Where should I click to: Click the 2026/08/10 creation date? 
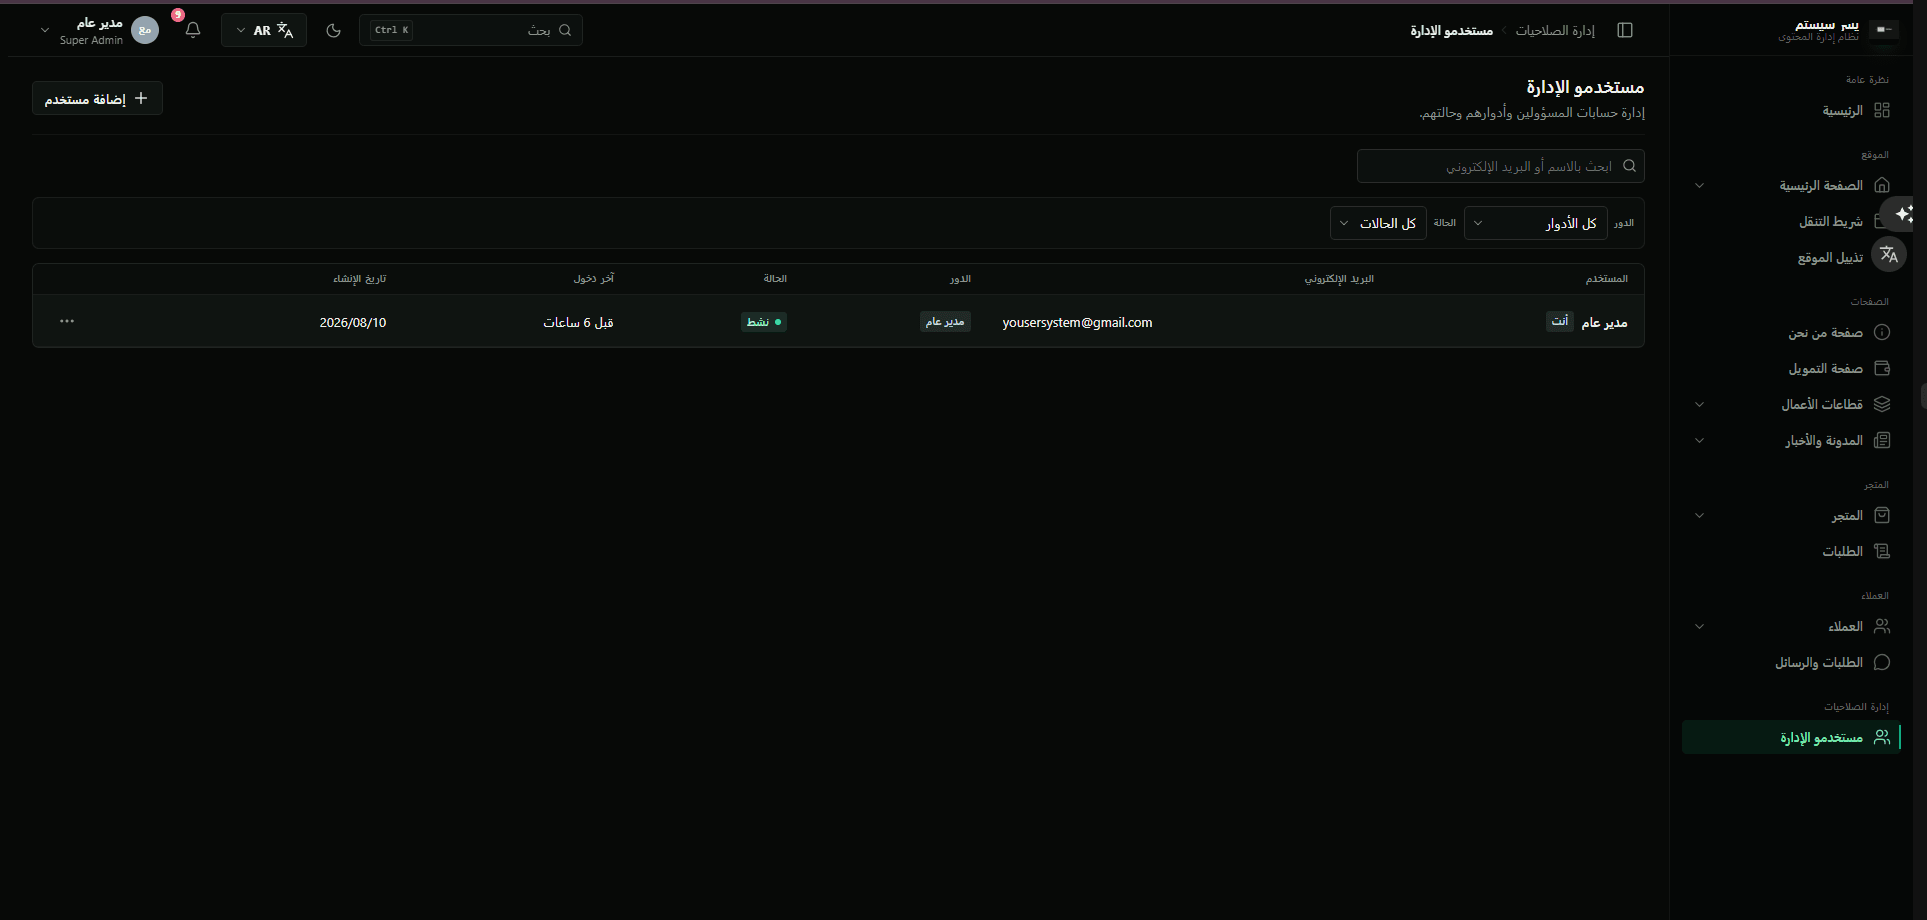click(353, 322)
